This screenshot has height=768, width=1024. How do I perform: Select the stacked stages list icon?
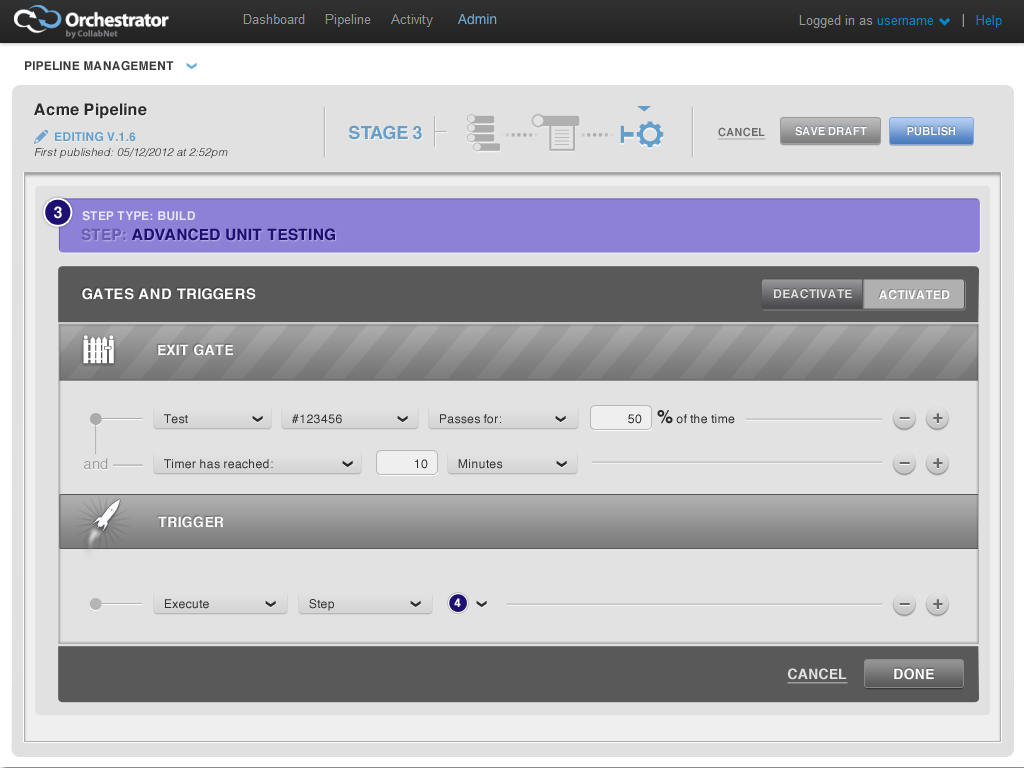pyautogui.click(x=483, y=133)
